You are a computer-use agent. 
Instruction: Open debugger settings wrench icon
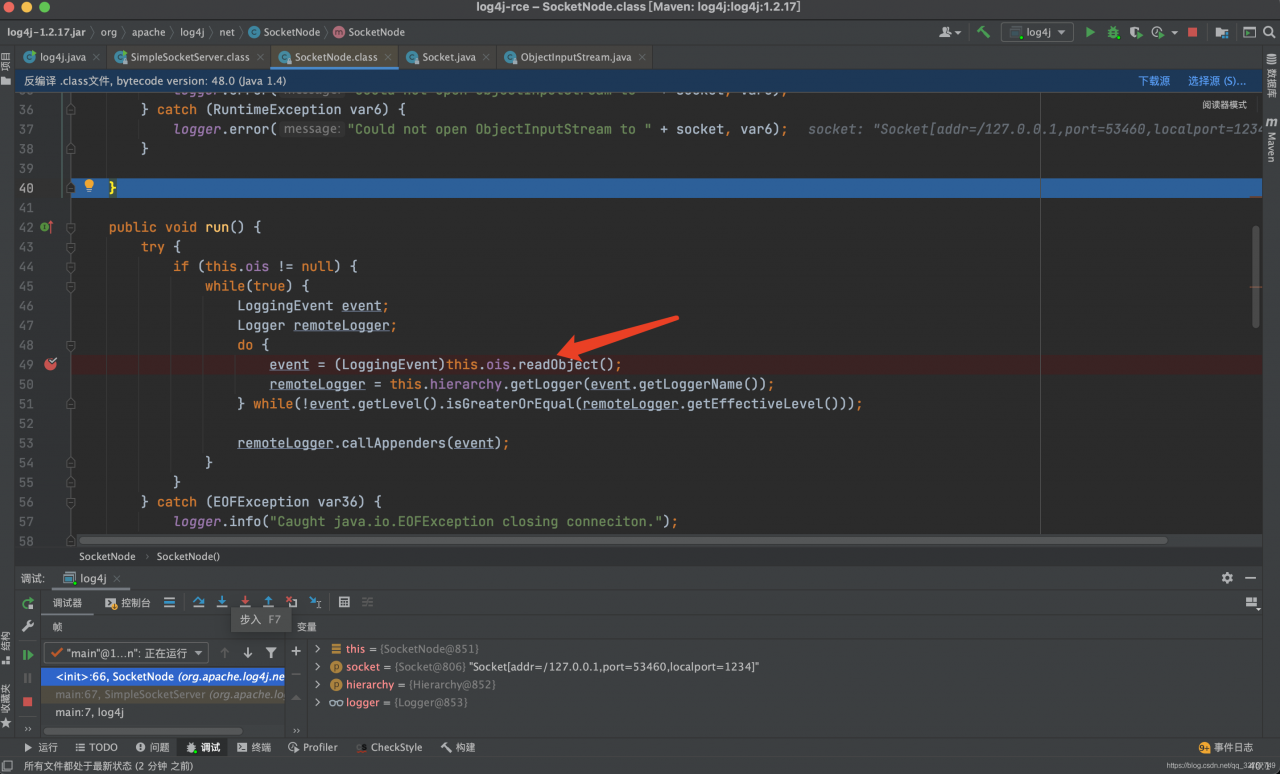[28, 627]
